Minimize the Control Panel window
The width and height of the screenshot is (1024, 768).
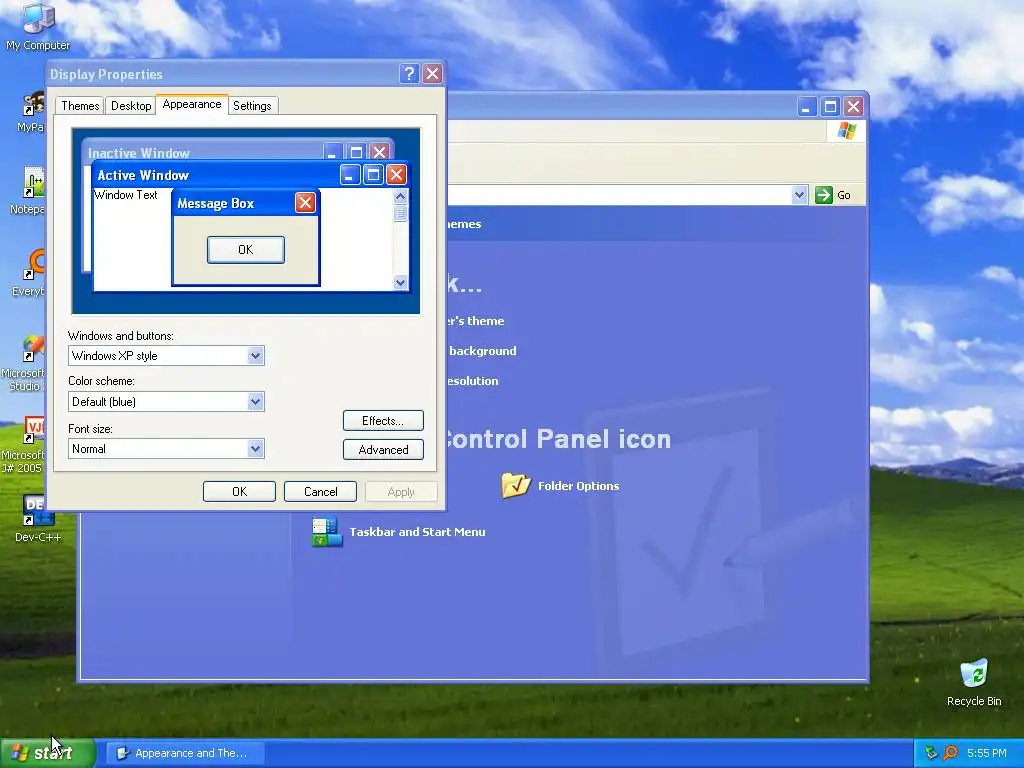807,106
